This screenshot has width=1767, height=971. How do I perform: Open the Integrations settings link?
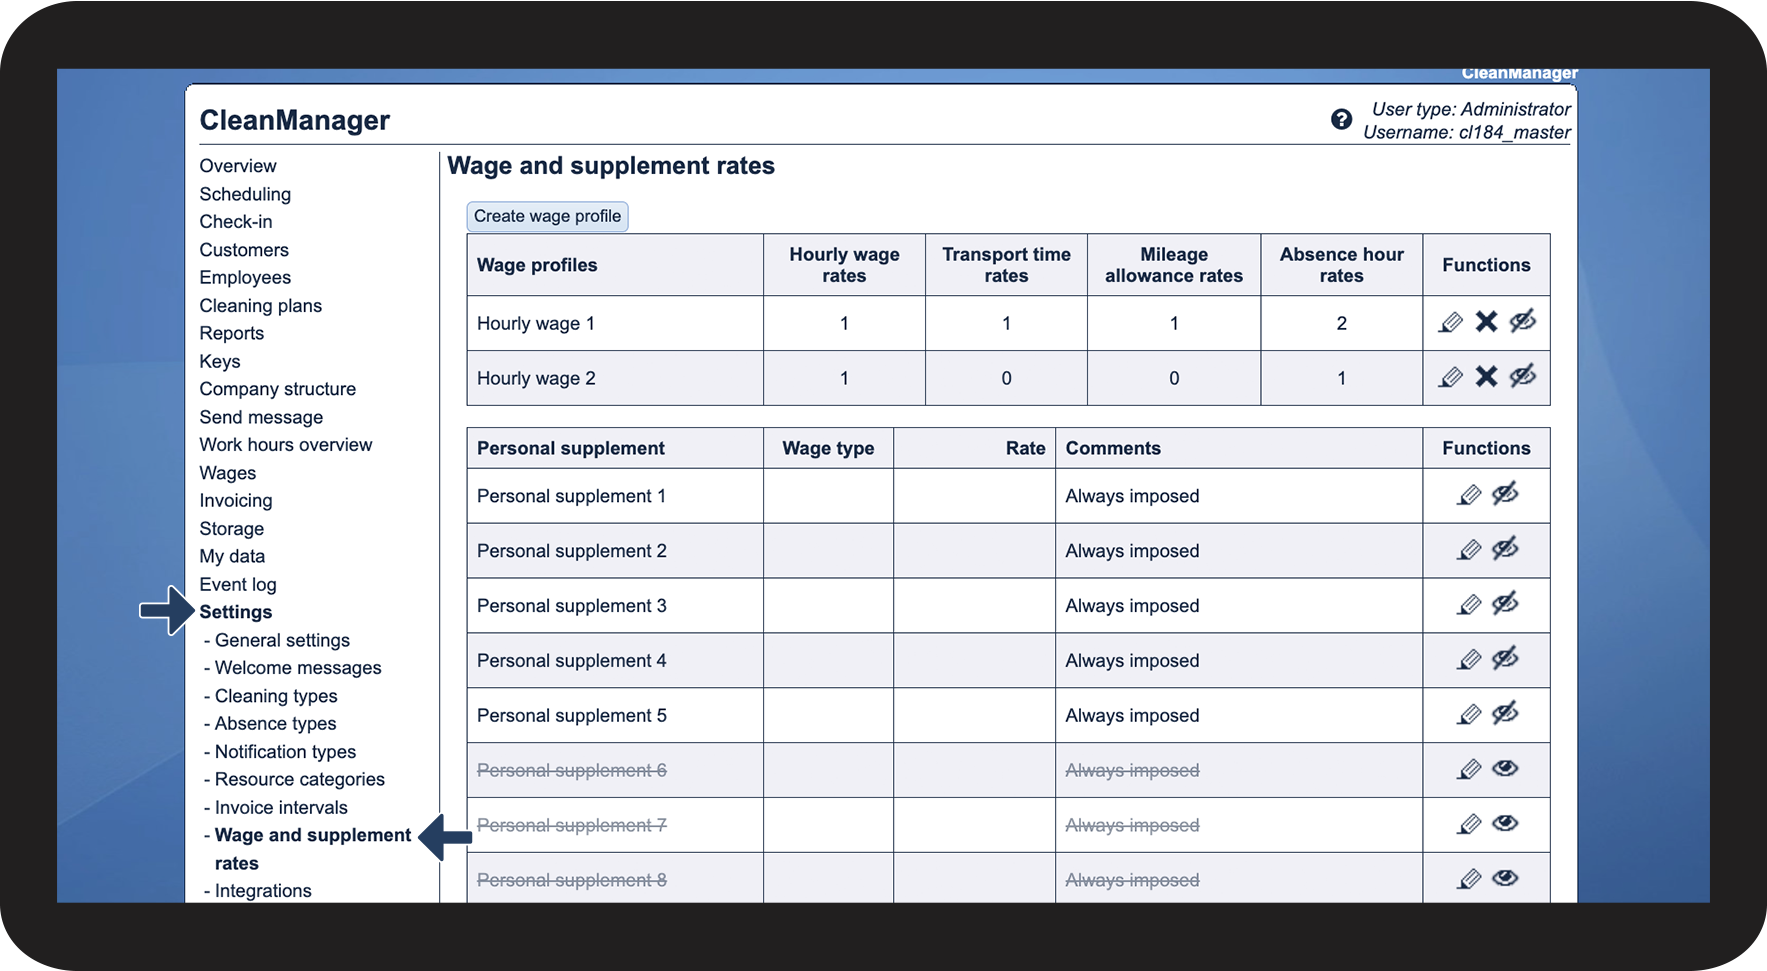click(x=263, y=890)
